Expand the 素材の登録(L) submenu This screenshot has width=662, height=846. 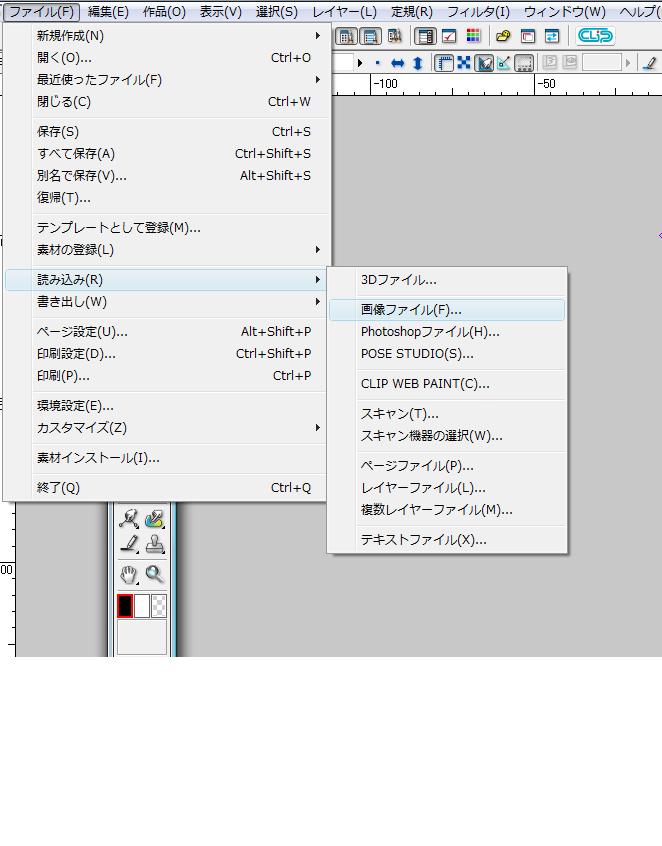tap(167, 250)
